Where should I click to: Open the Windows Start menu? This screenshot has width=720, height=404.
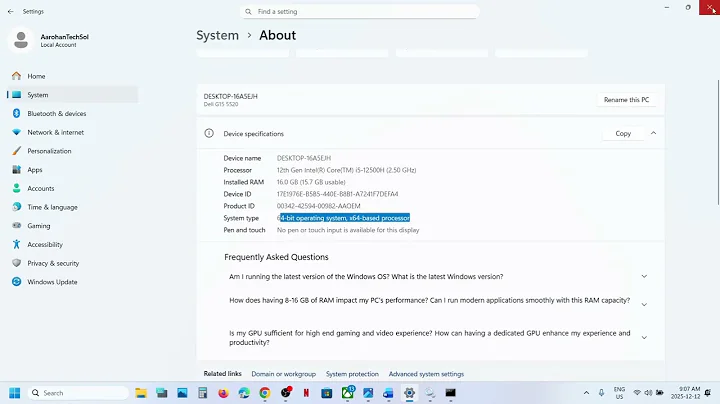[15, 393]
